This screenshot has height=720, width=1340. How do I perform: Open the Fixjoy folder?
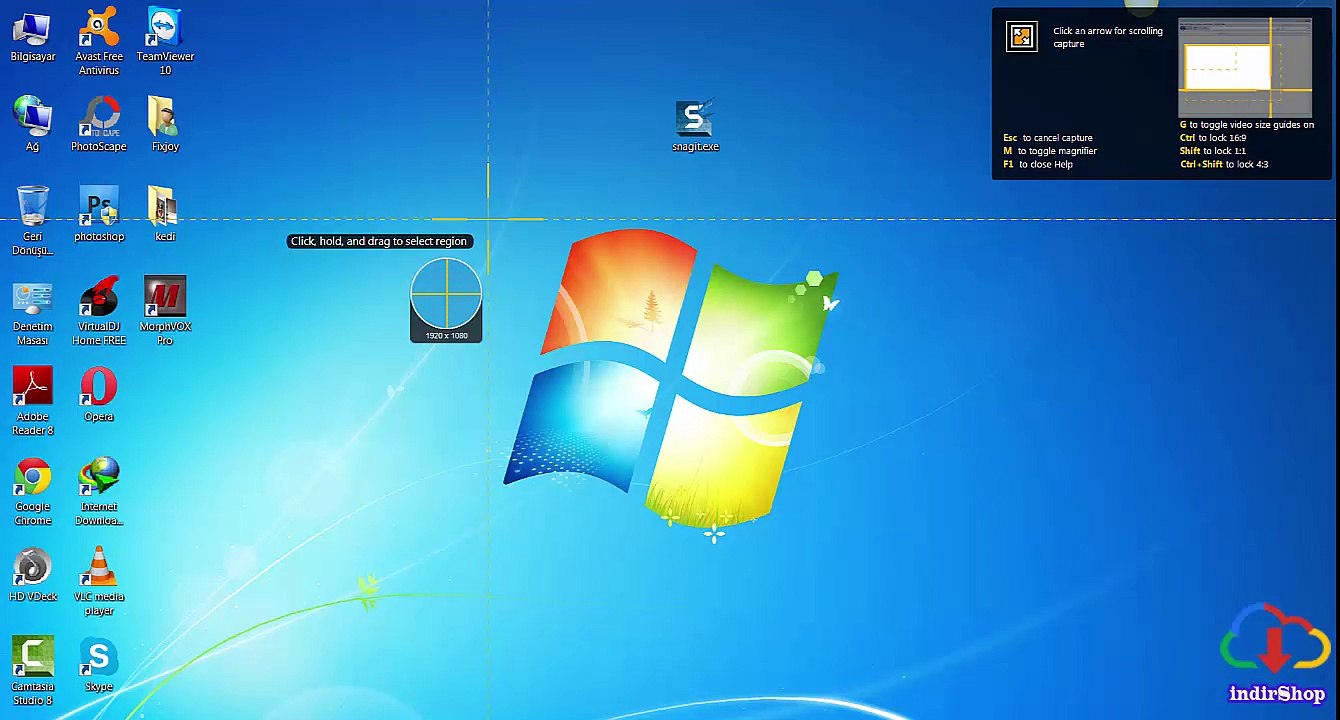point(165,124)
